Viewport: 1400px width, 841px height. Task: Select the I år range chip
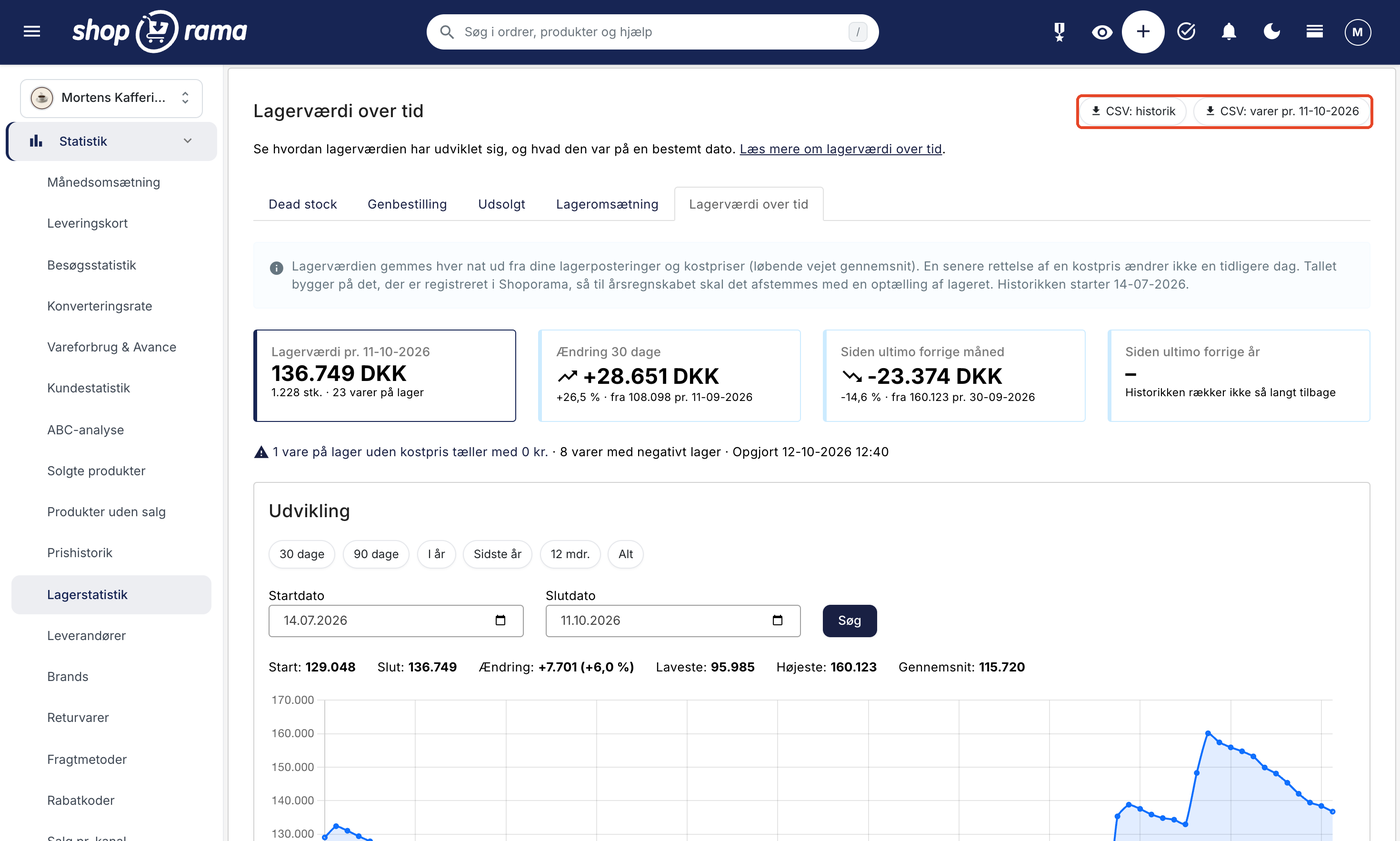pyautogui.click(x=436, y=554)
